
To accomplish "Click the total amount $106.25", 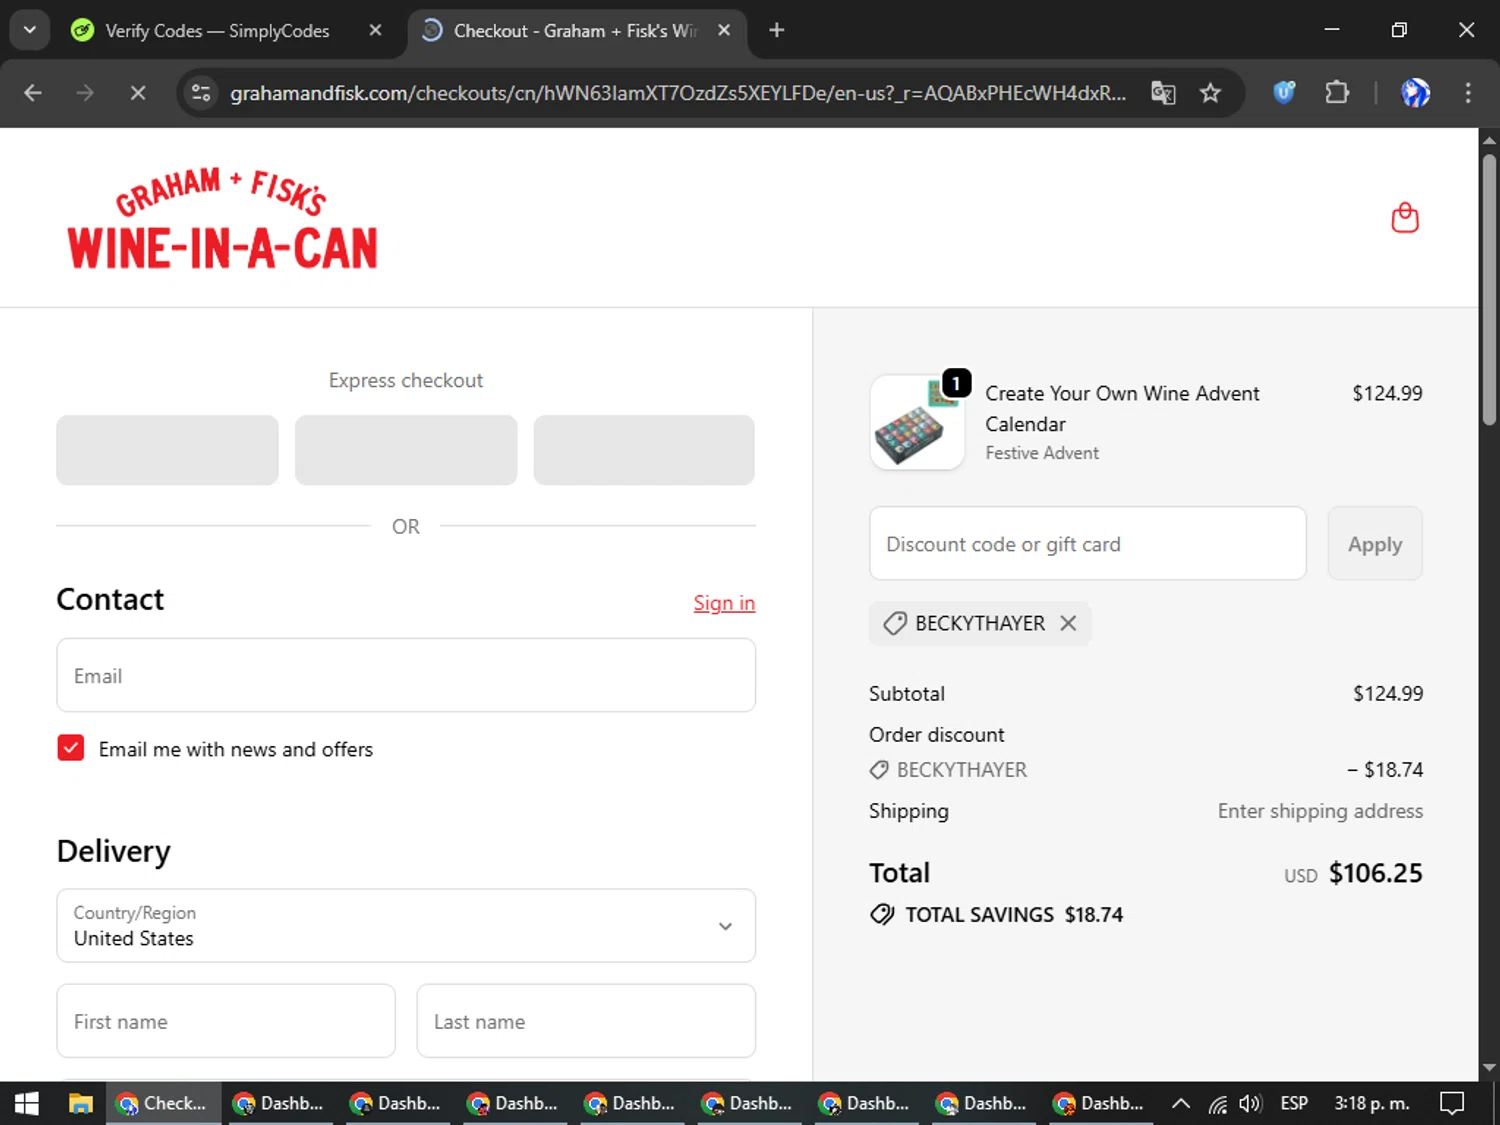I will 1375,873.
